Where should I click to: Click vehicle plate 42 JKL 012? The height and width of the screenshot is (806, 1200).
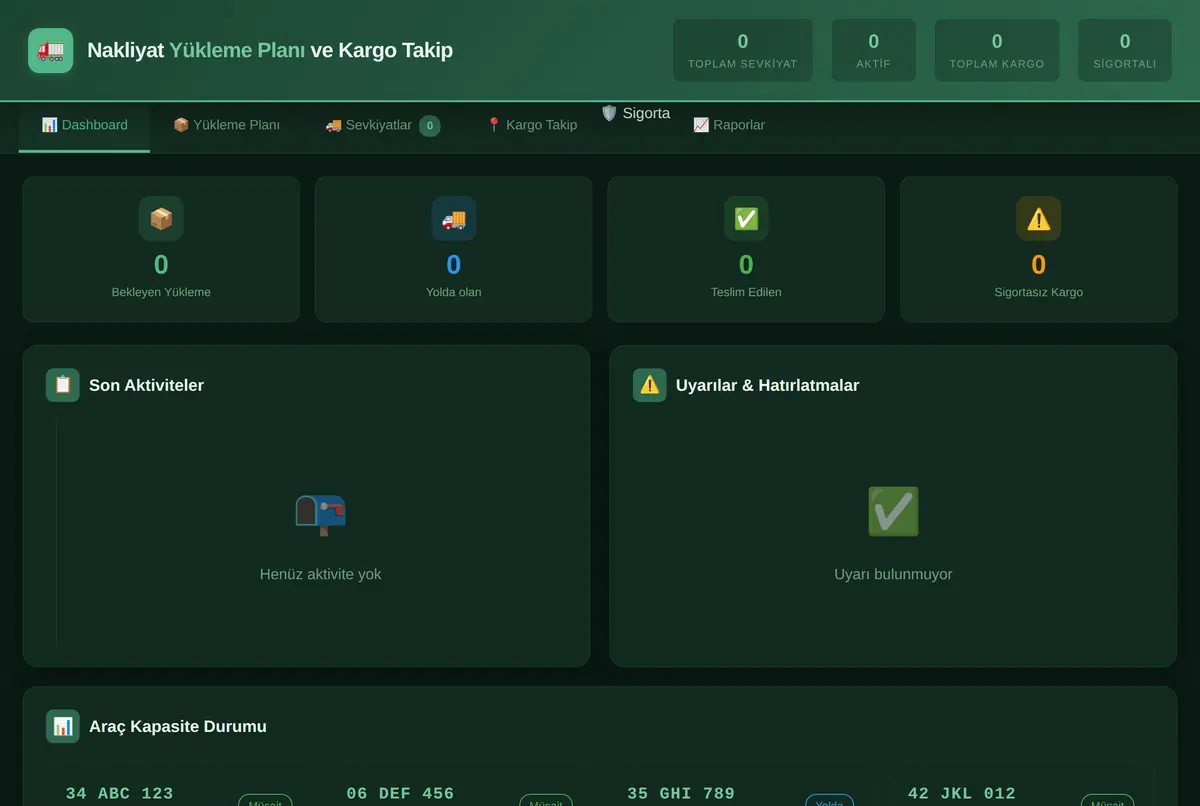point(962,794)
